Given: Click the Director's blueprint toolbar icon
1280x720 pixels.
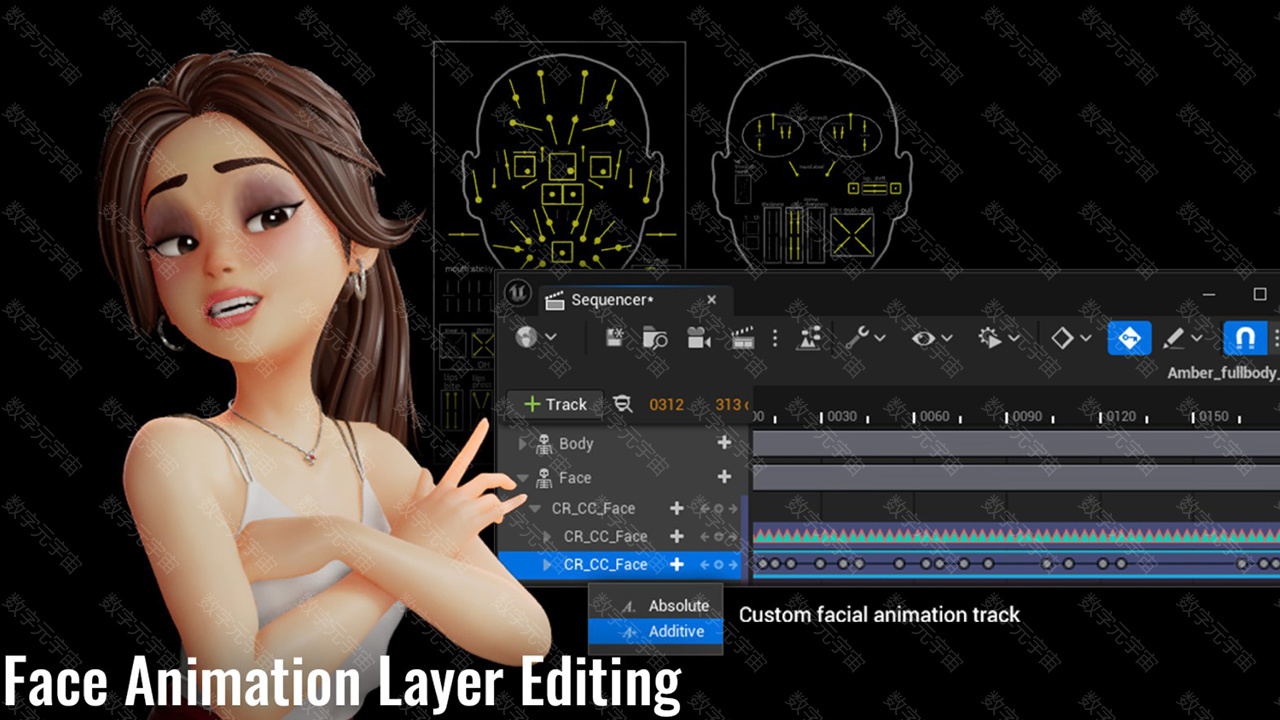Looking at the screenshot, I should (808, 338).
